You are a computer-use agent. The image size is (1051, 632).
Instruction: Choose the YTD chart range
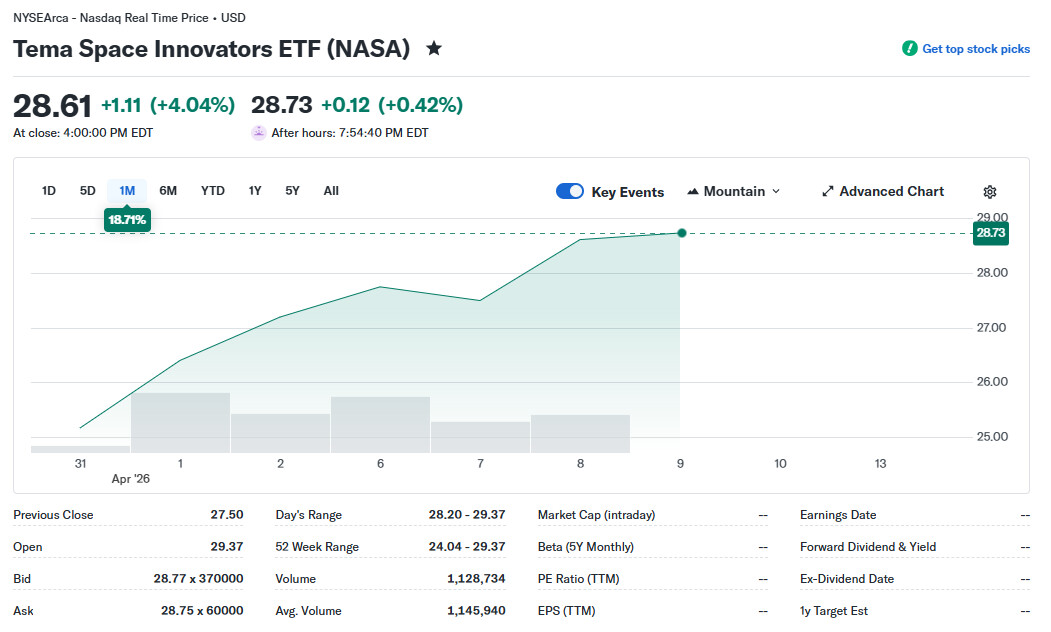click(x=213, y=190)
